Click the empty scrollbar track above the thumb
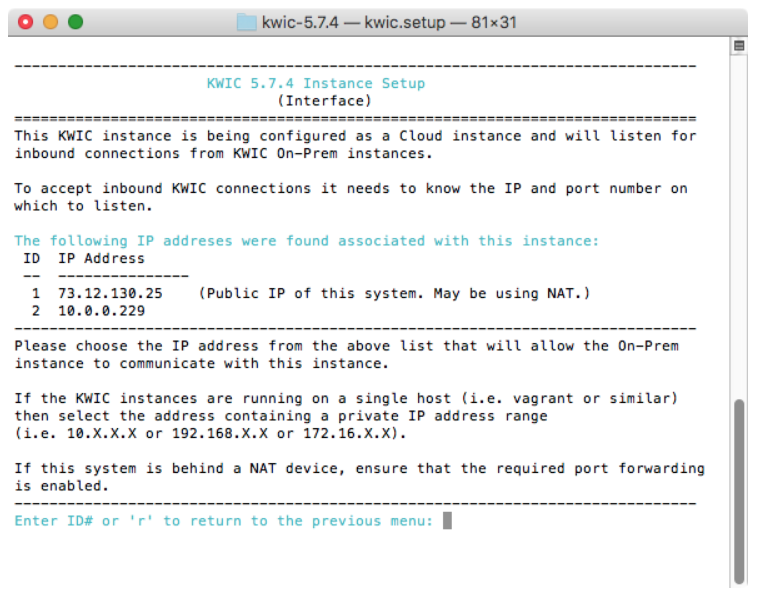 click(x=739, y=225)
